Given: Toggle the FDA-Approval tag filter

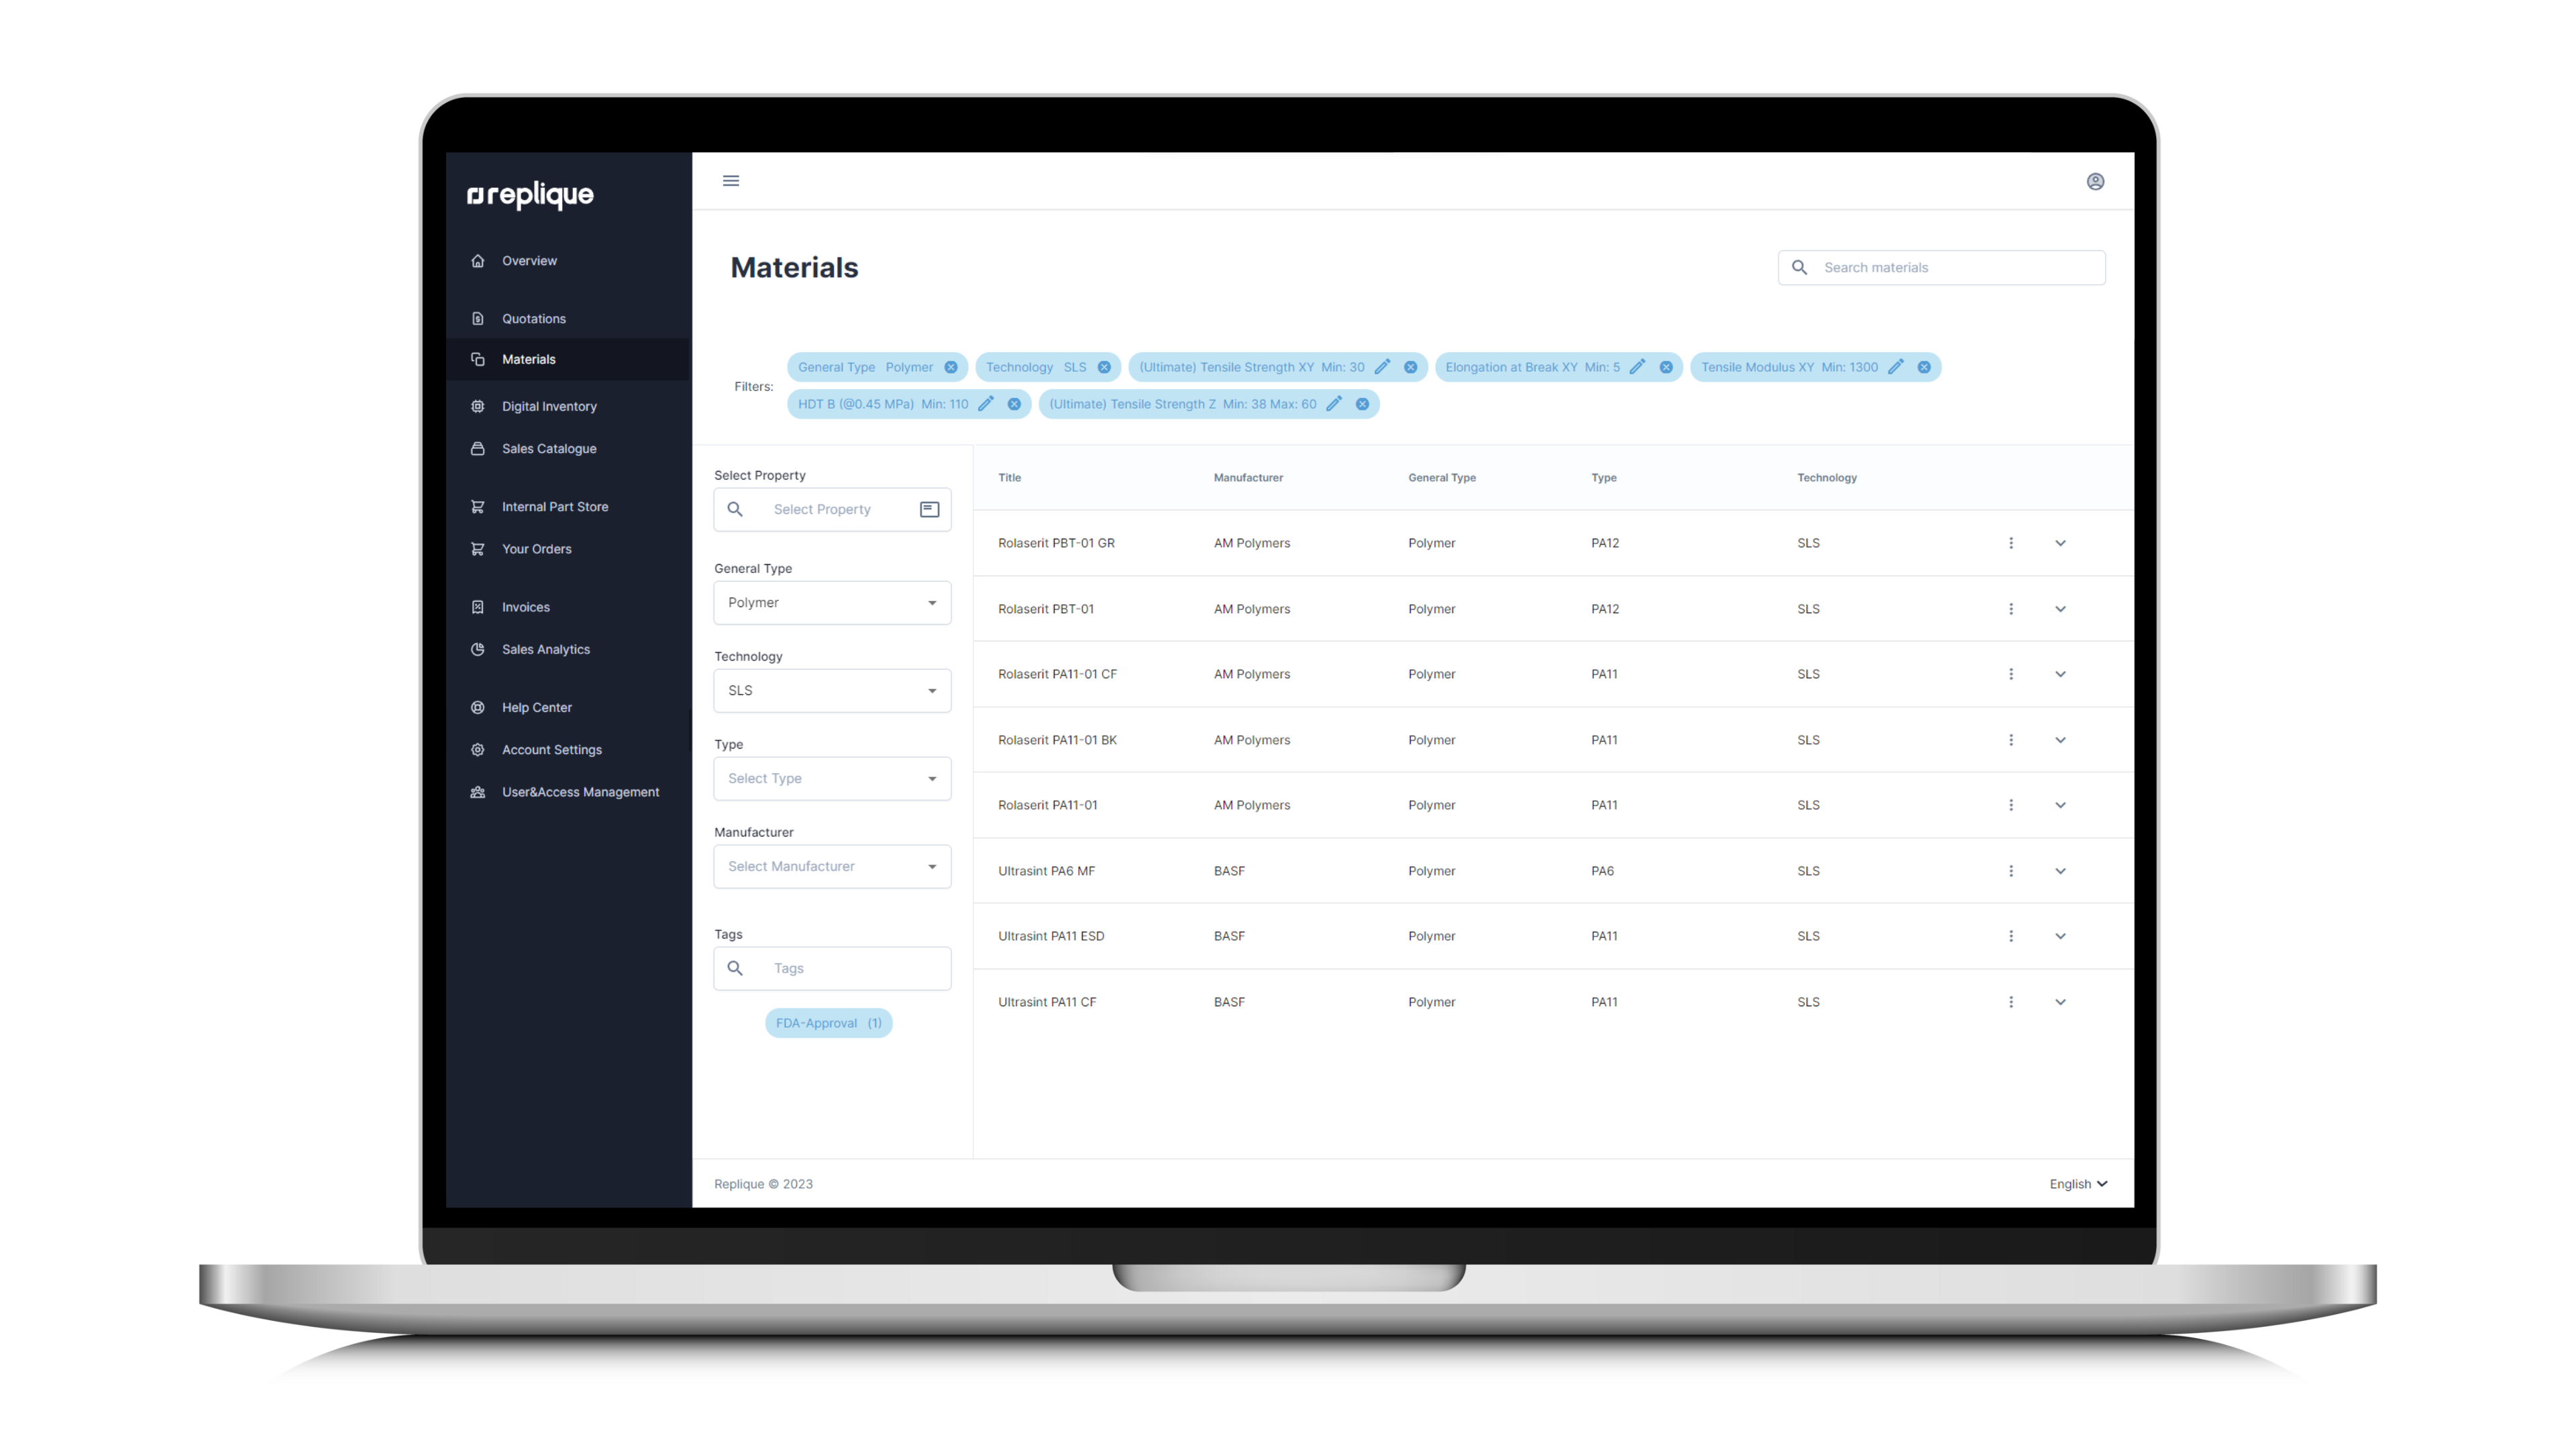Looking at the screenshot, I should click(828, 1022).
